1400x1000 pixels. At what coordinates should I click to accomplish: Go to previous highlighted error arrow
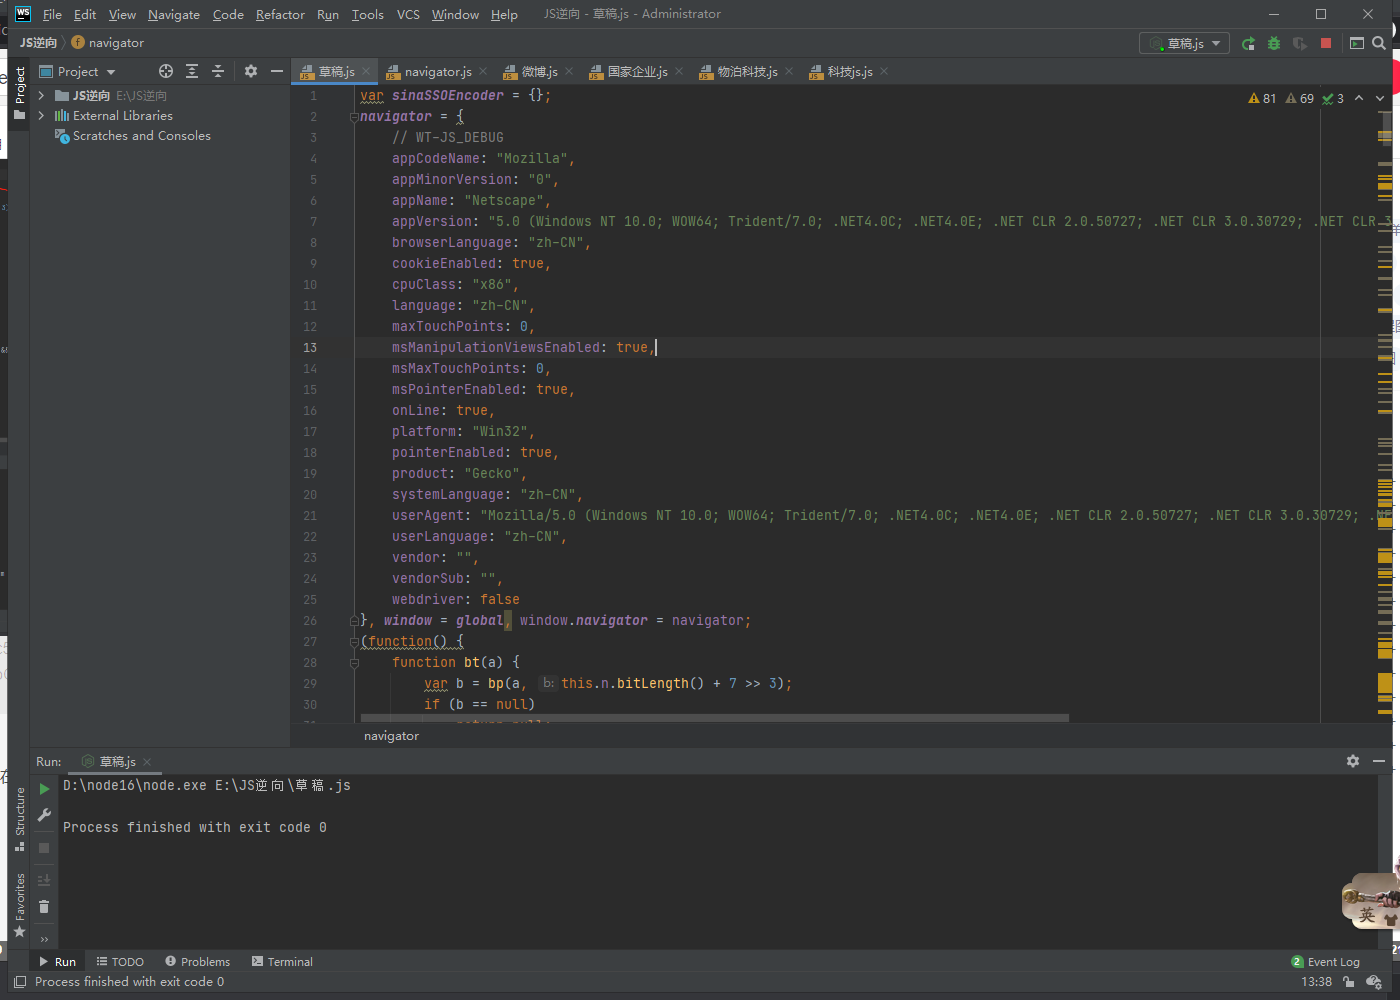click(1359, 98)
